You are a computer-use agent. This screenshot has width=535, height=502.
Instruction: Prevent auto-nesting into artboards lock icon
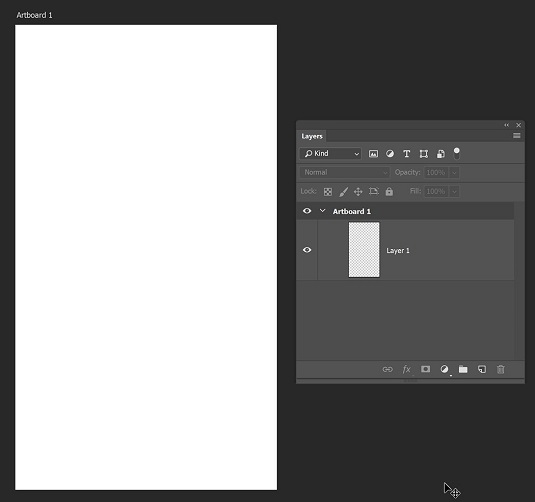pyautogui.click(x=374, y=191)
